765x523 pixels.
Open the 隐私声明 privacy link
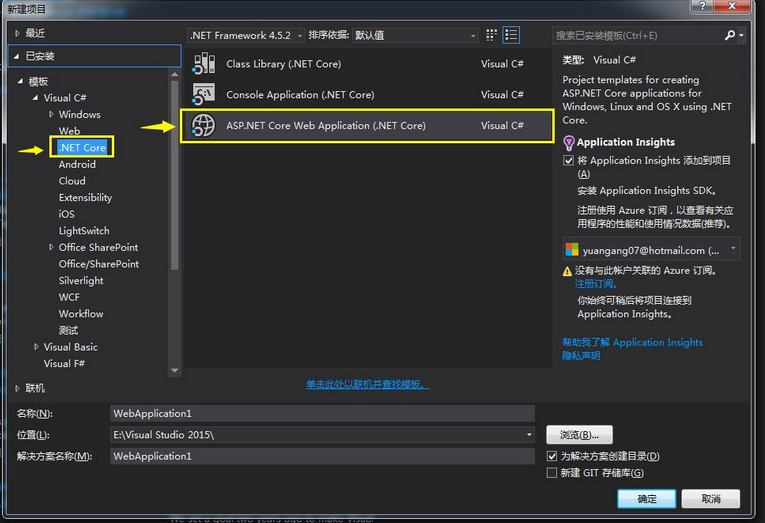click(581, 356)
